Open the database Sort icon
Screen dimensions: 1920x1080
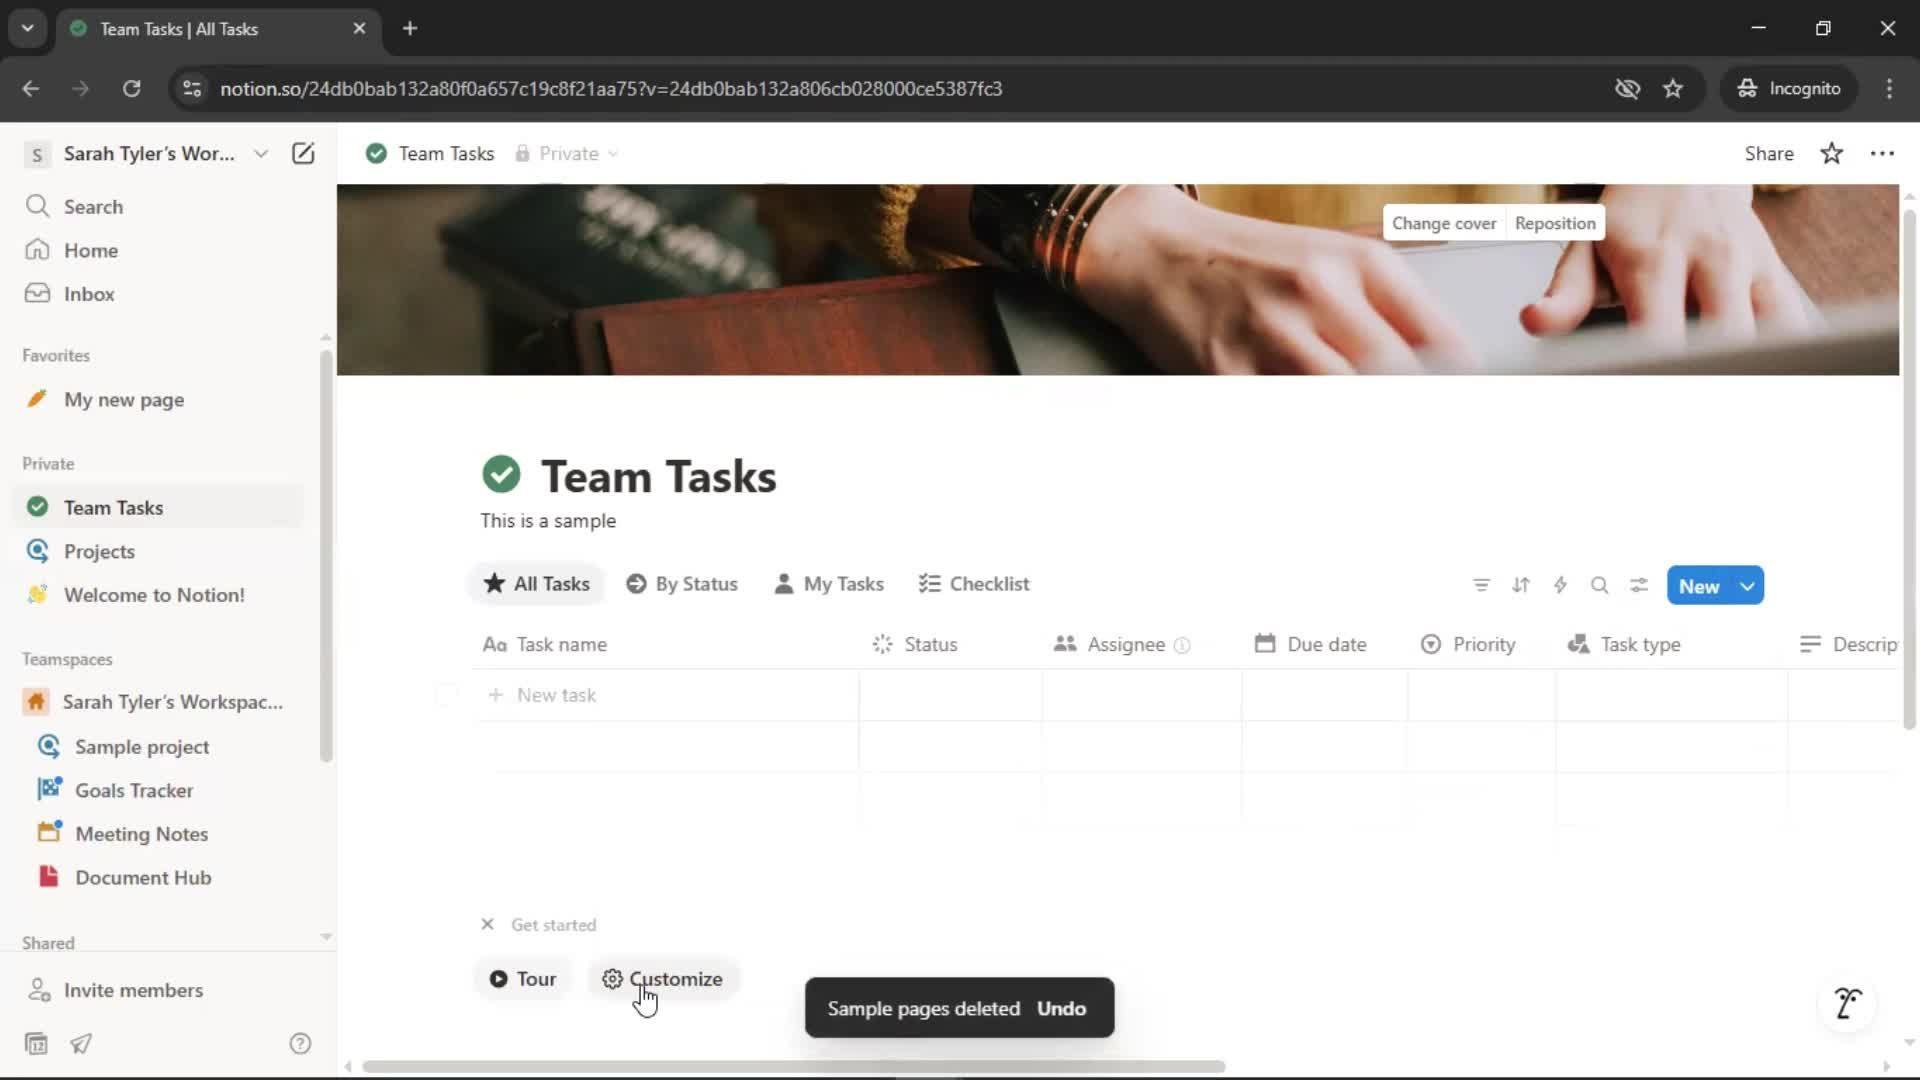pos(1521,585)
